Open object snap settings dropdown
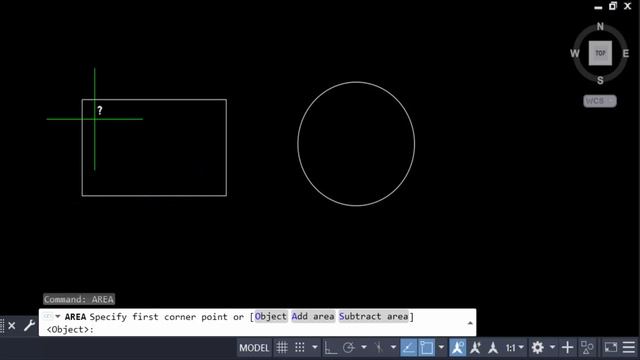The height and width of the screenshot is (360, 640). click(x=441, y=348)
